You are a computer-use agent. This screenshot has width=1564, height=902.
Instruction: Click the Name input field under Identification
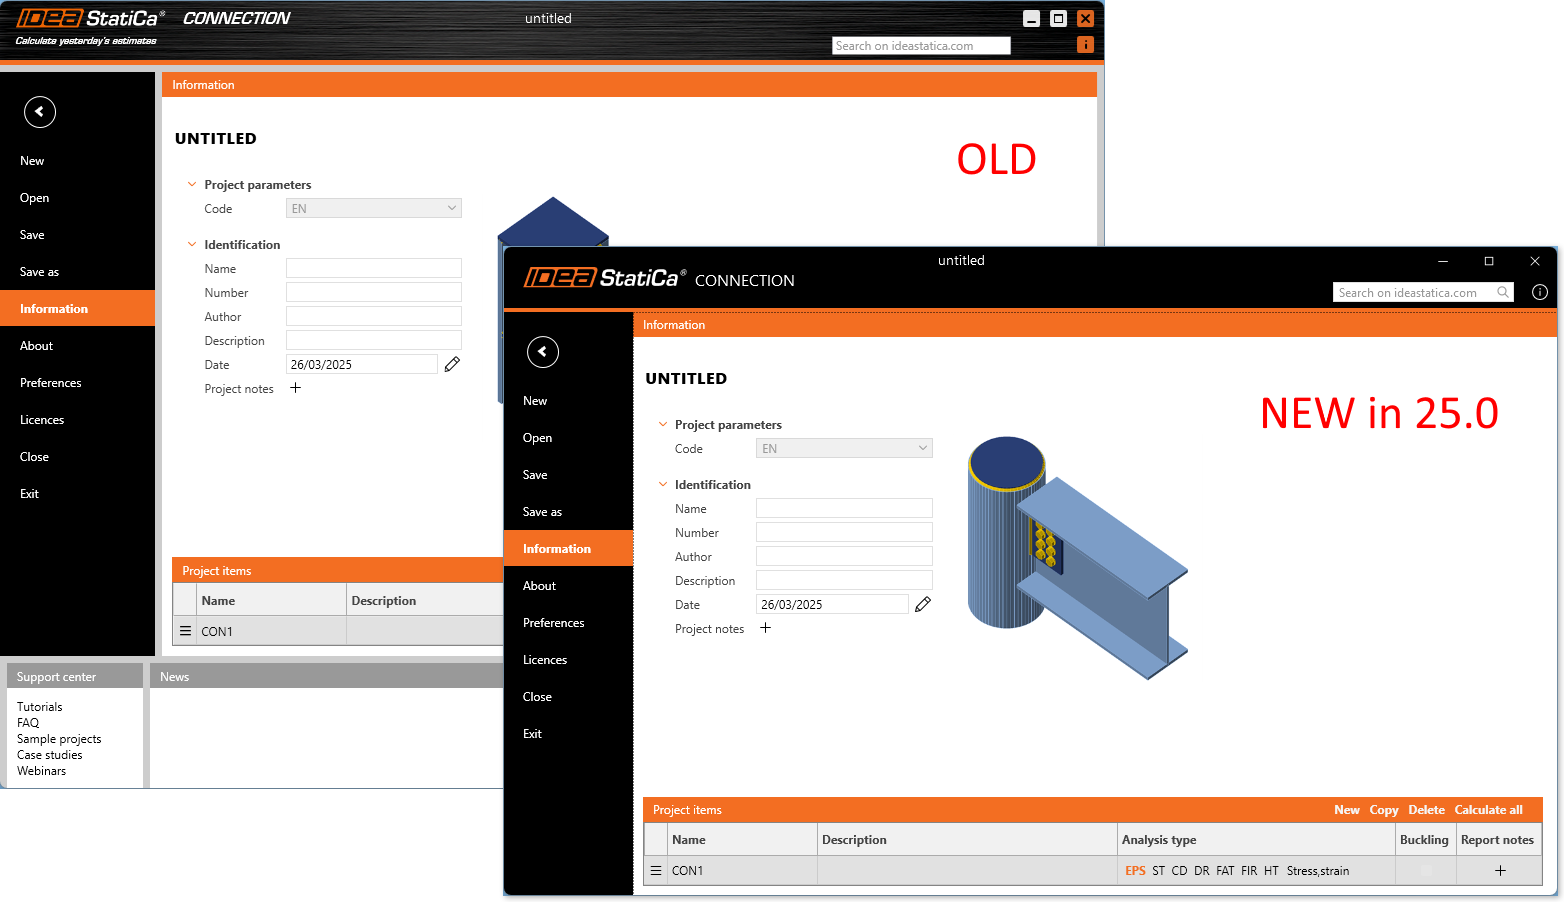(843, 508)
